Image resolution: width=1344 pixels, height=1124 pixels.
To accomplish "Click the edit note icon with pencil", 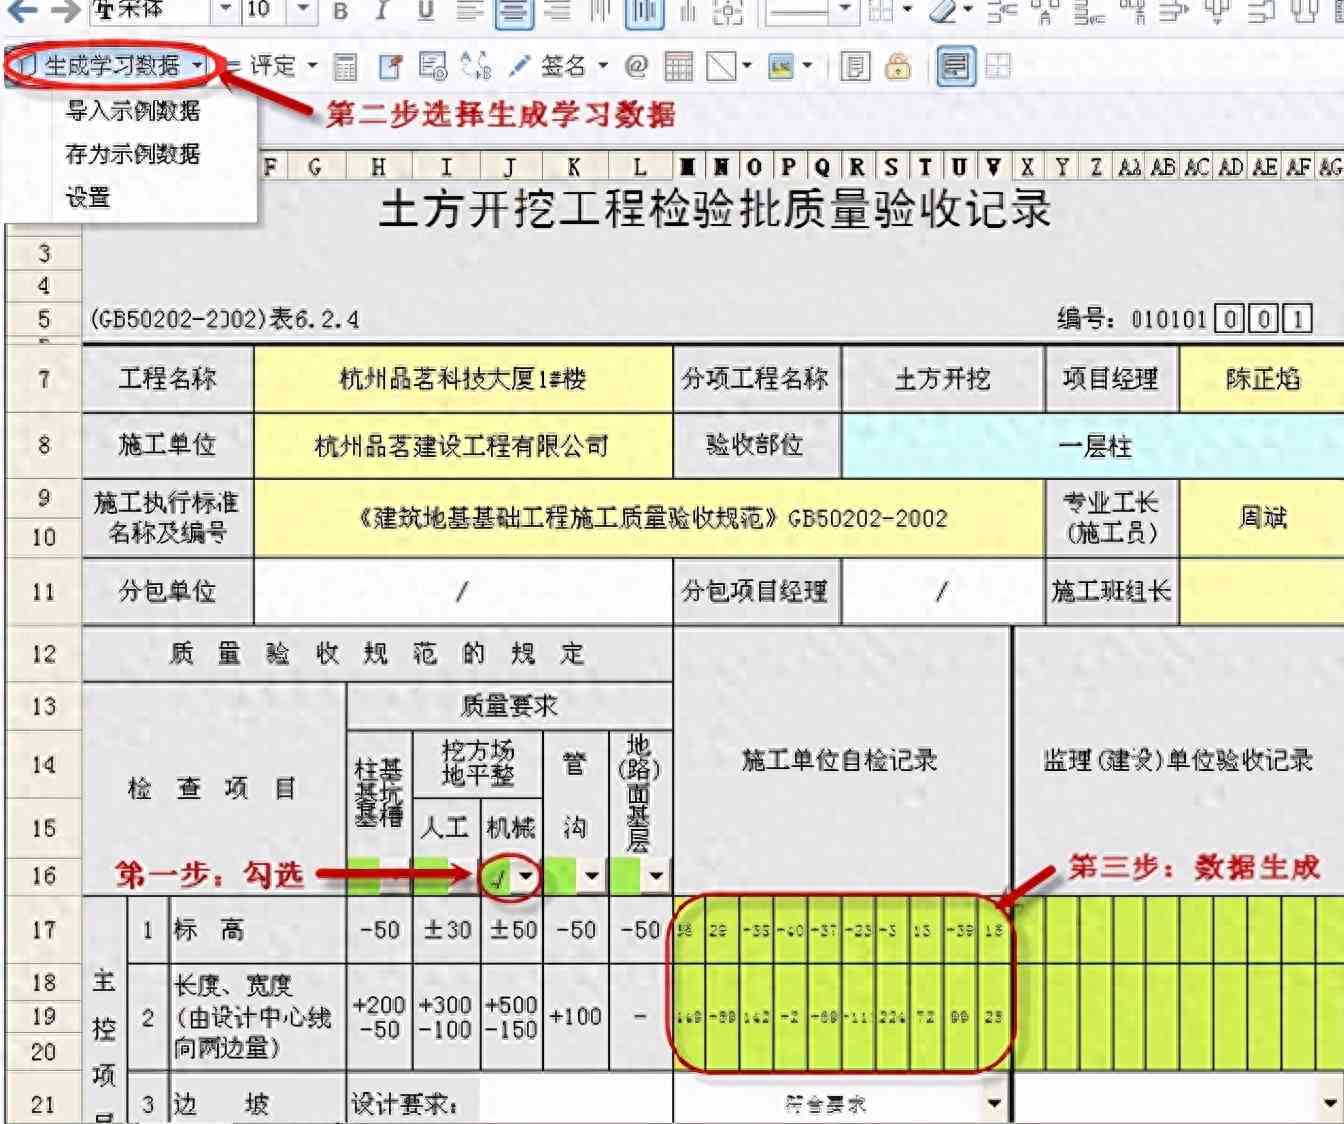I will click(390, 67).
